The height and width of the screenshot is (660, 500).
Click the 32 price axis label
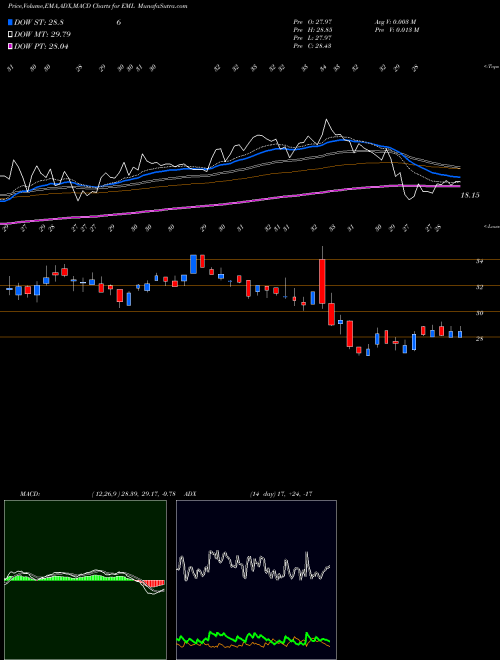[x=478, y=287]
